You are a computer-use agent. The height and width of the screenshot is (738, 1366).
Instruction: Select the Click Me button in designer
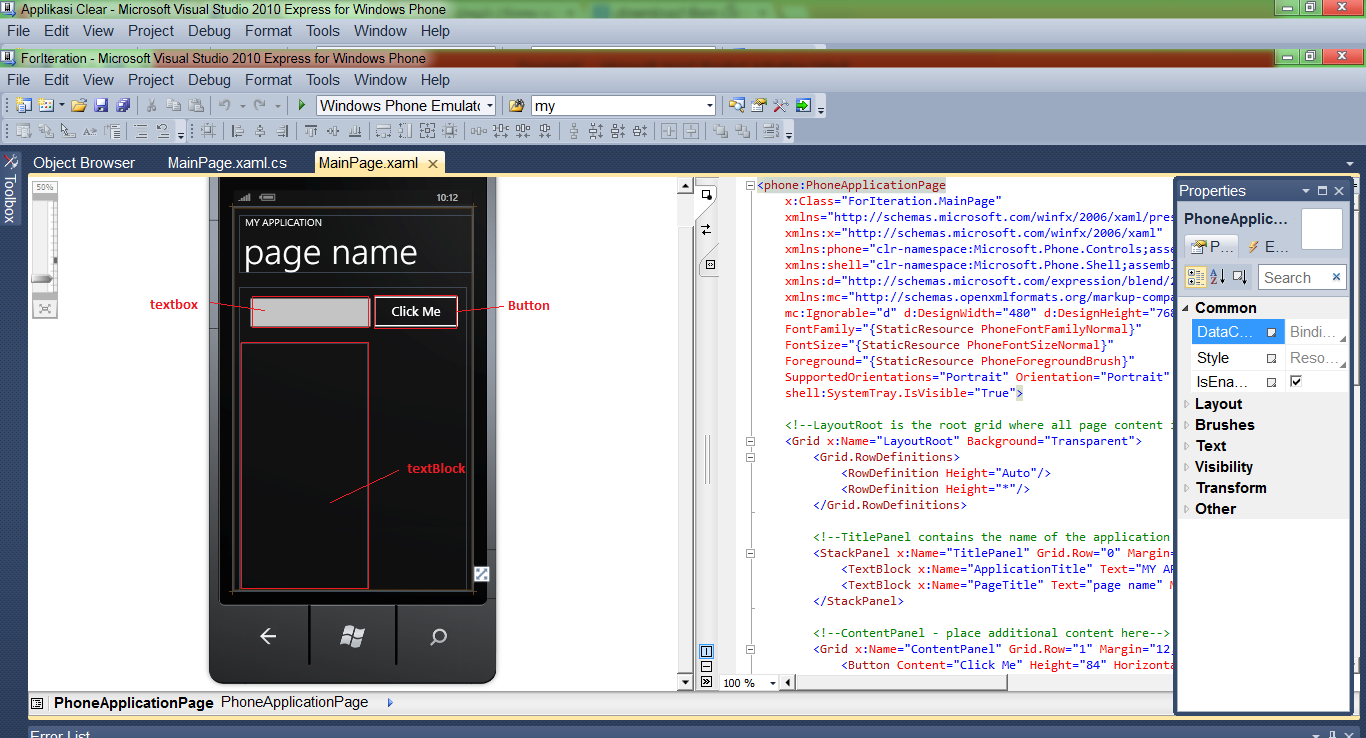[416, 312]
